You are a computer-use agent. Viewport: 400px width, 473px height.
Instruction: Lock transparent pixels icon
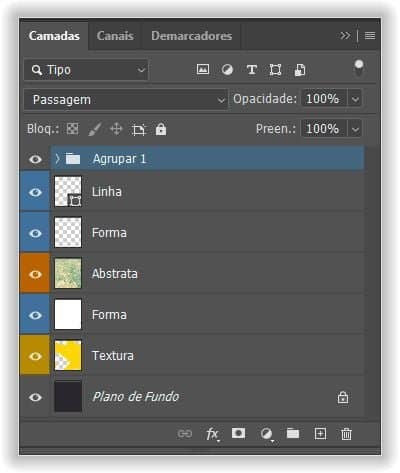point(72,129)
